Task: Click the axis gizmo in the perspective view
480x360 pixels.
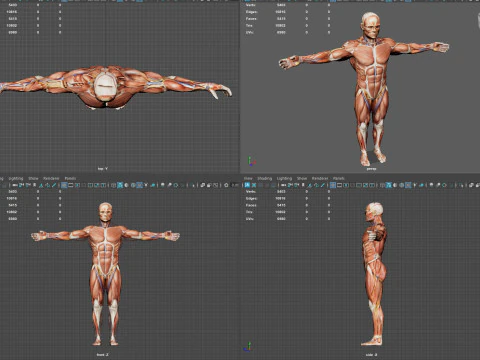Action: point(251,162)
